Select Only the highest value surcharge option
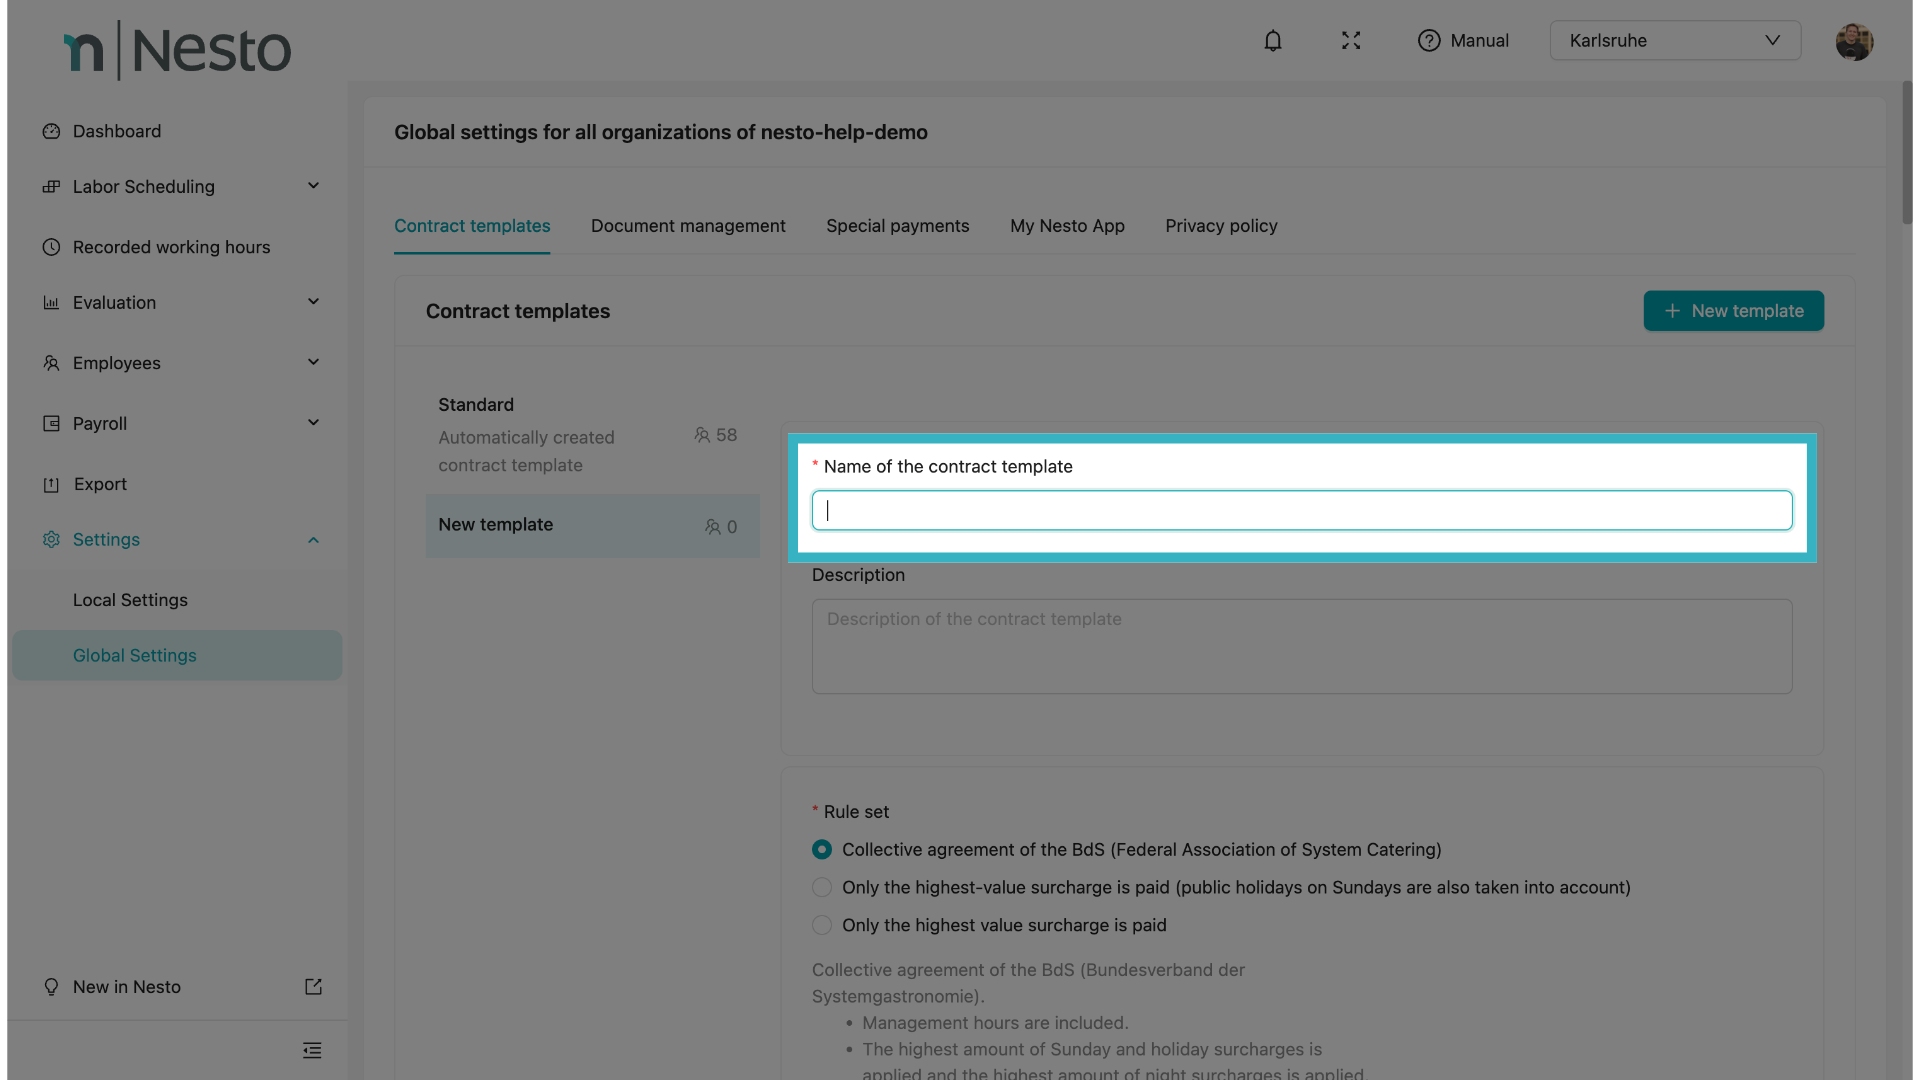Screen dimensions: 1920x1080 822,925
